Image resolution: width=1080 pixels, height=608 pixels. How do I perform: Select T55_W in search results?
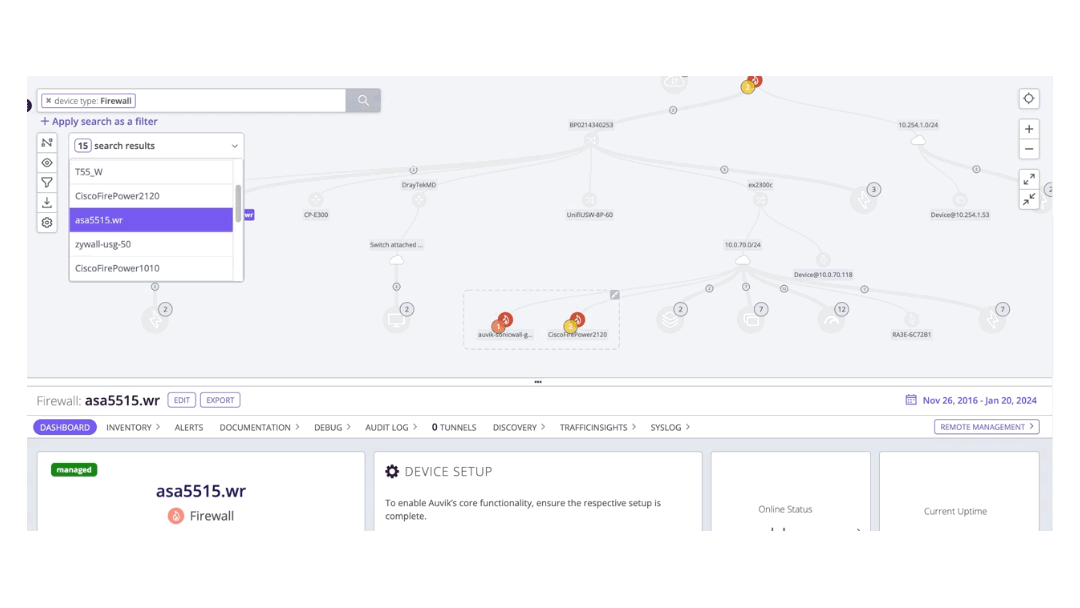pyautogui.click(x=151, y=172)
